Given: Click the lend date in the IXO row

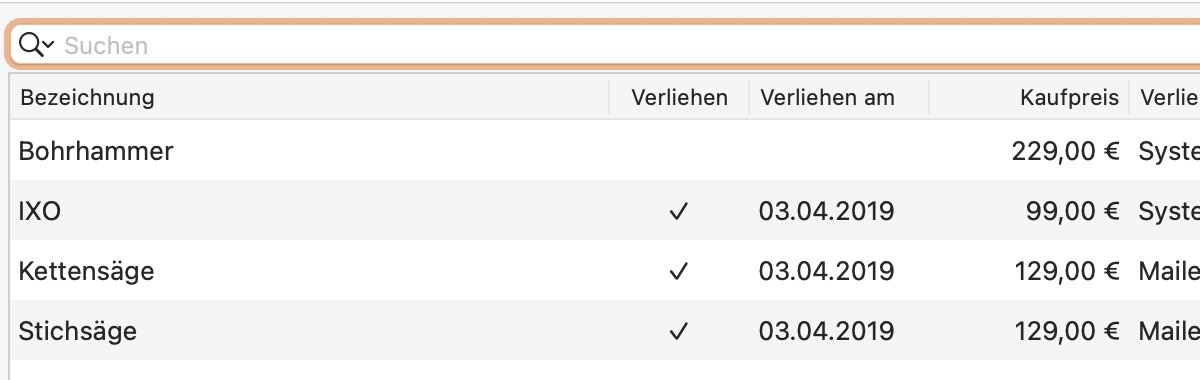Looking at the screenshot, I should (826, 211).
